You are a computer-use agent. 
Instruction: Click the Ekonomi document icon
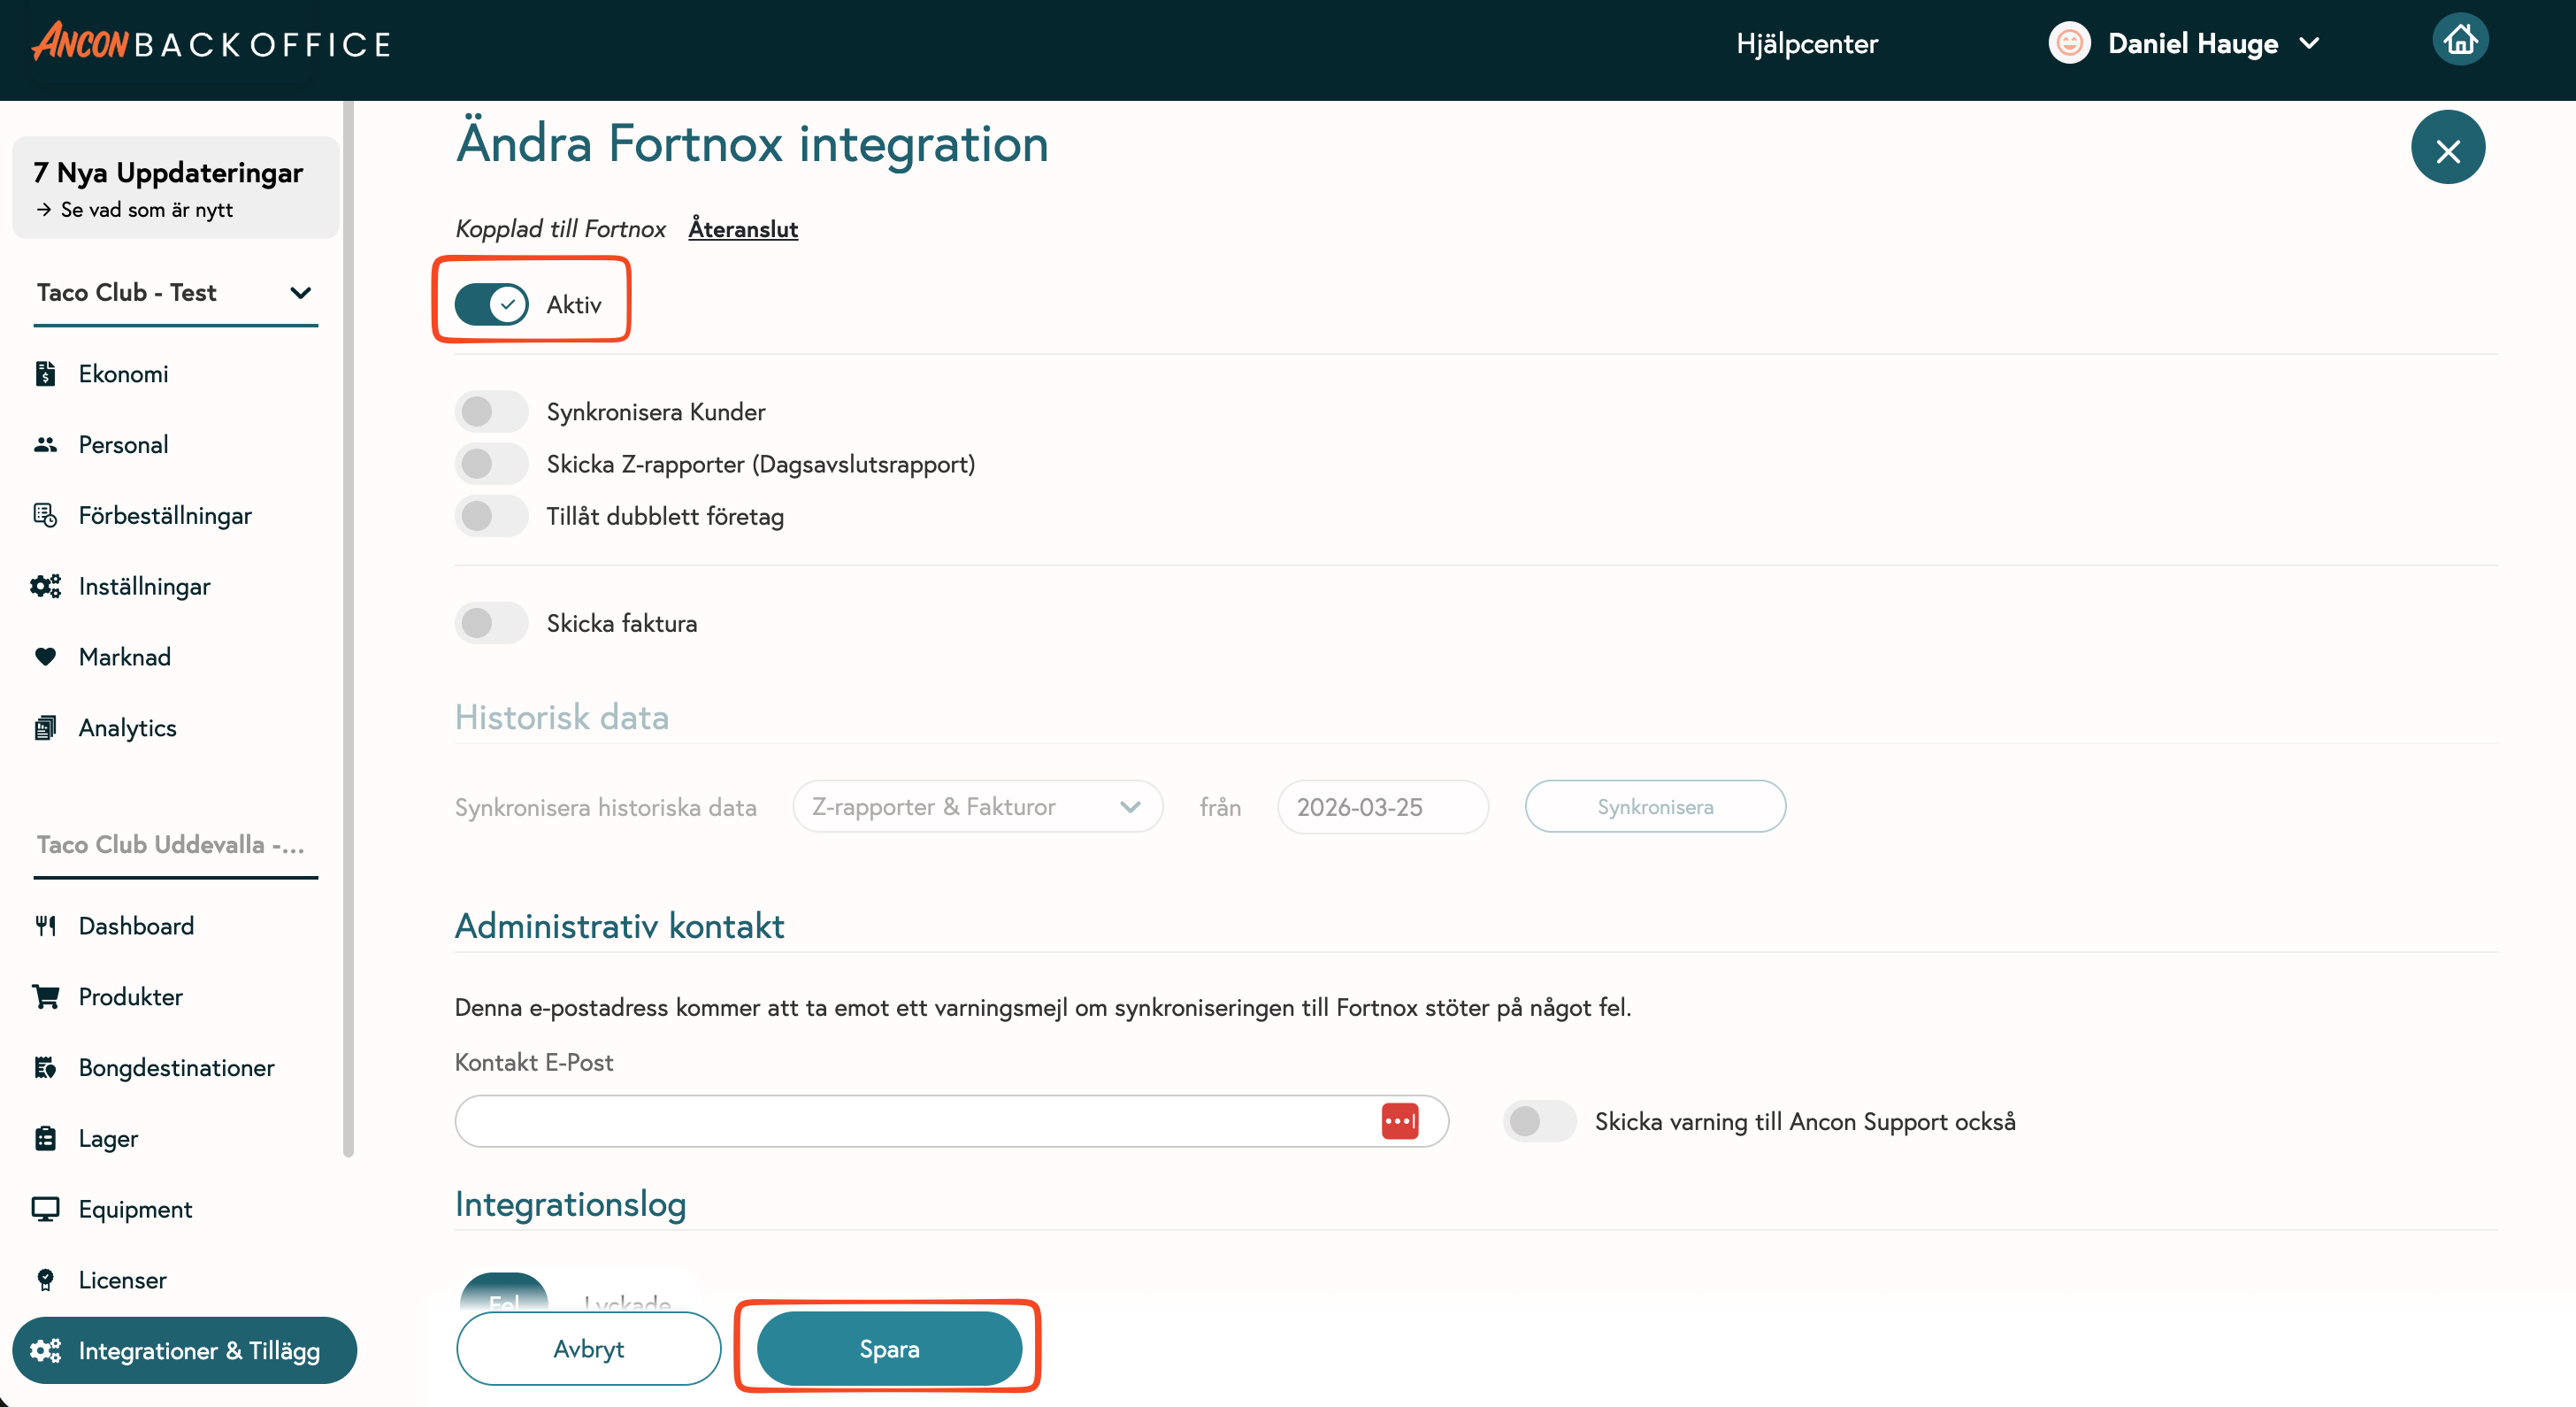(x=45, y=374)
